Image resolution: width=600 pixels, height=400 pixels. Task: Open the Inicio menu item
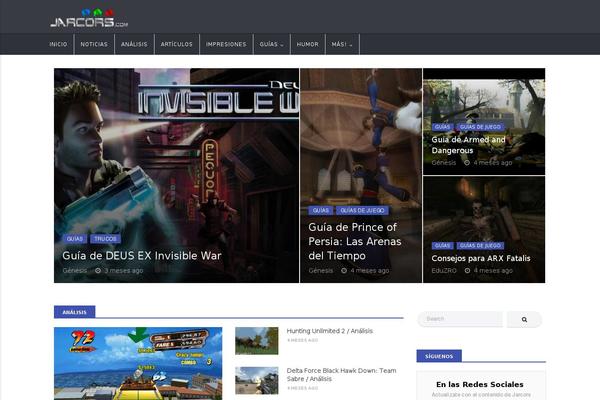[x=58, y=44]
